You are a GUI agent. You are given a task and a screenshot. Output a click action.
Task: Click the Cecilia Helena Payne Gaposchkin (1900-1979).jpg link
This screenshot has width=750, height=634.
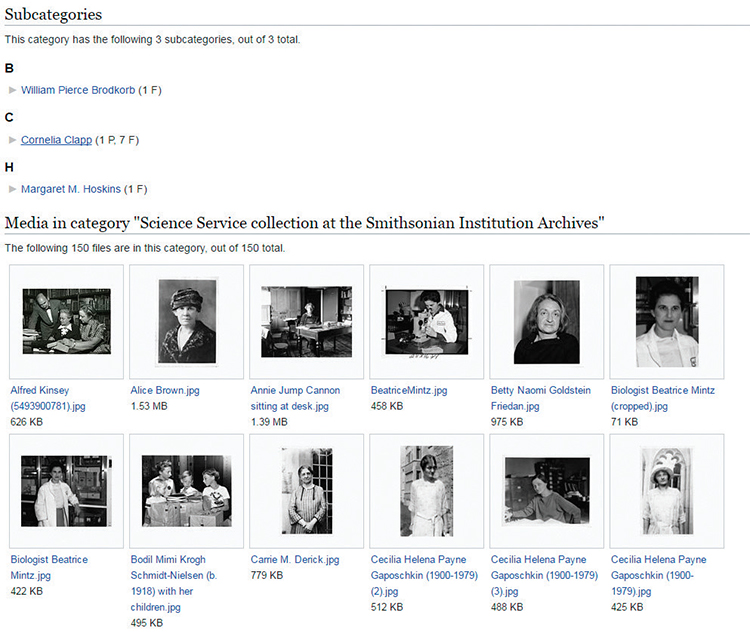[x=659, y=576]
